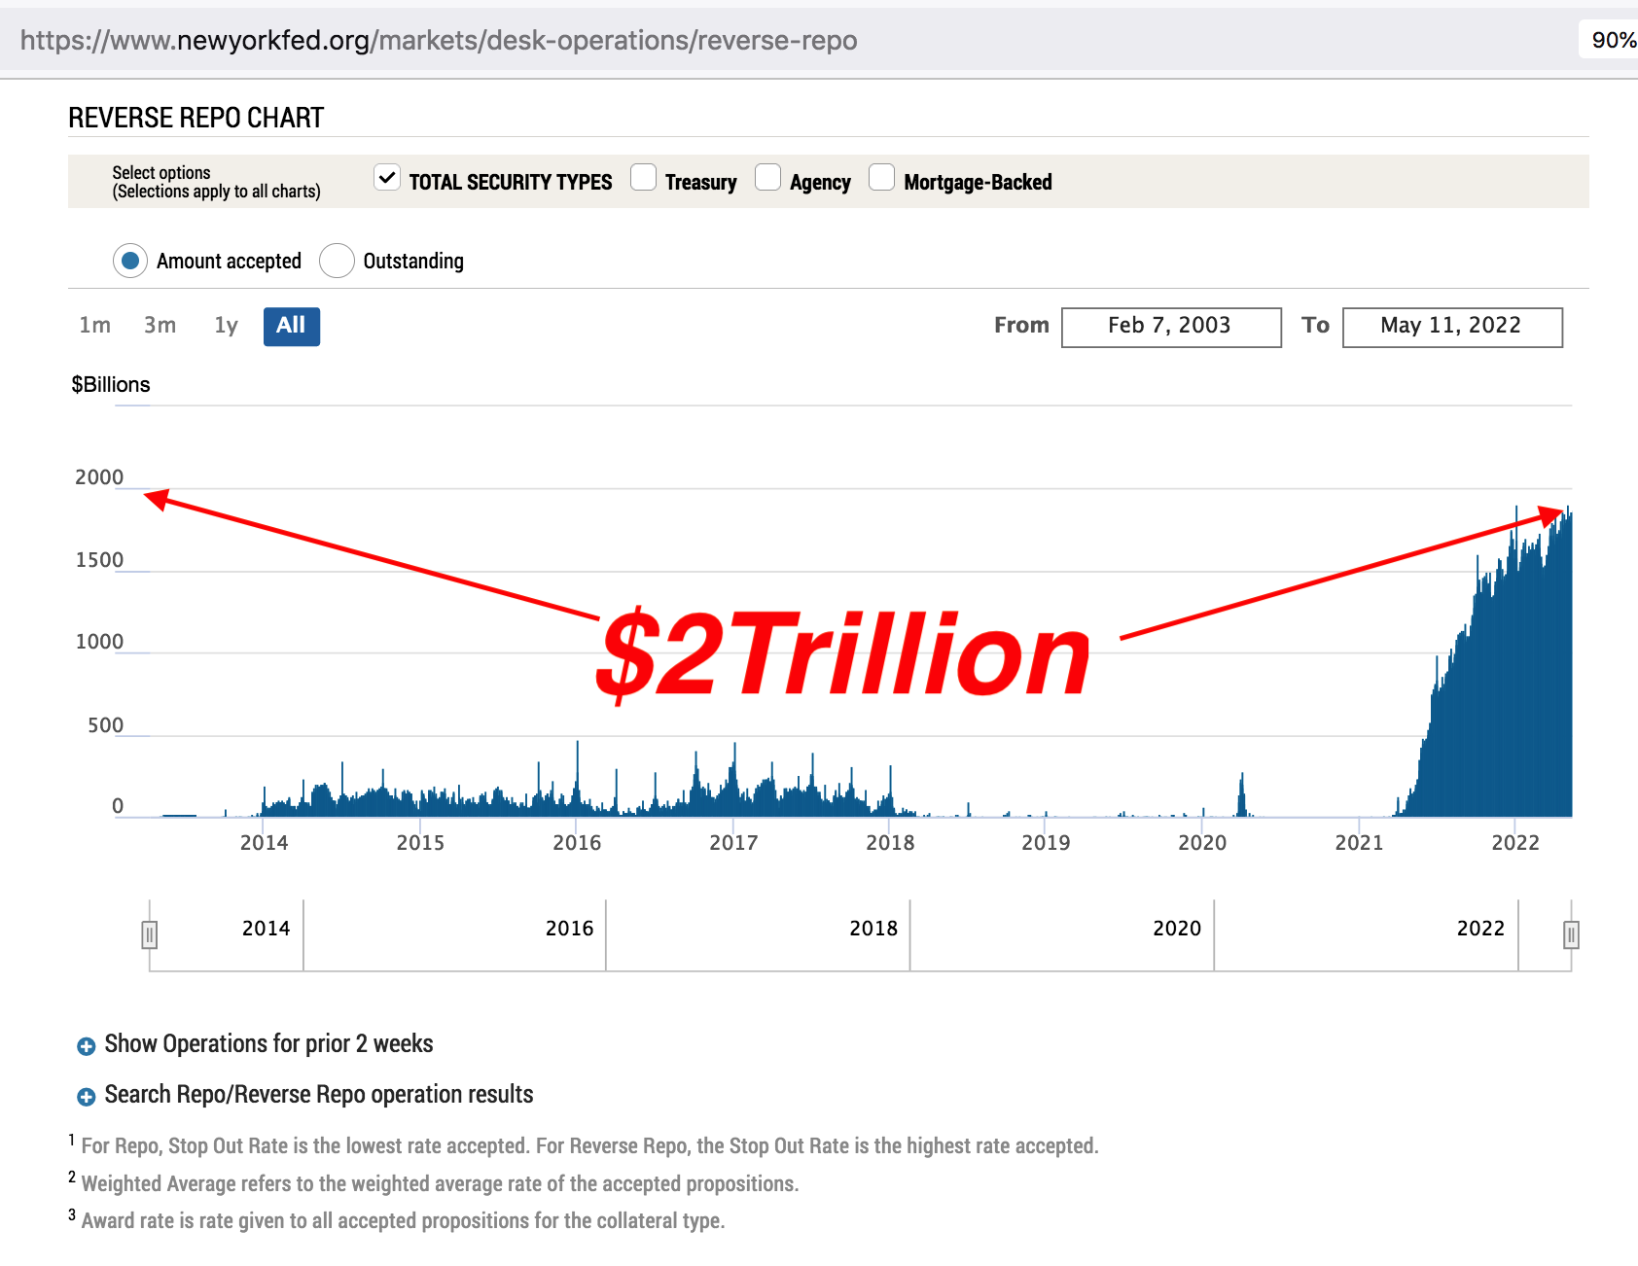Expand Show Operations for prior 2 weeks
Image resolution: width=1638 pixels, height=1266 pixels.
[x=268, y=1044]
